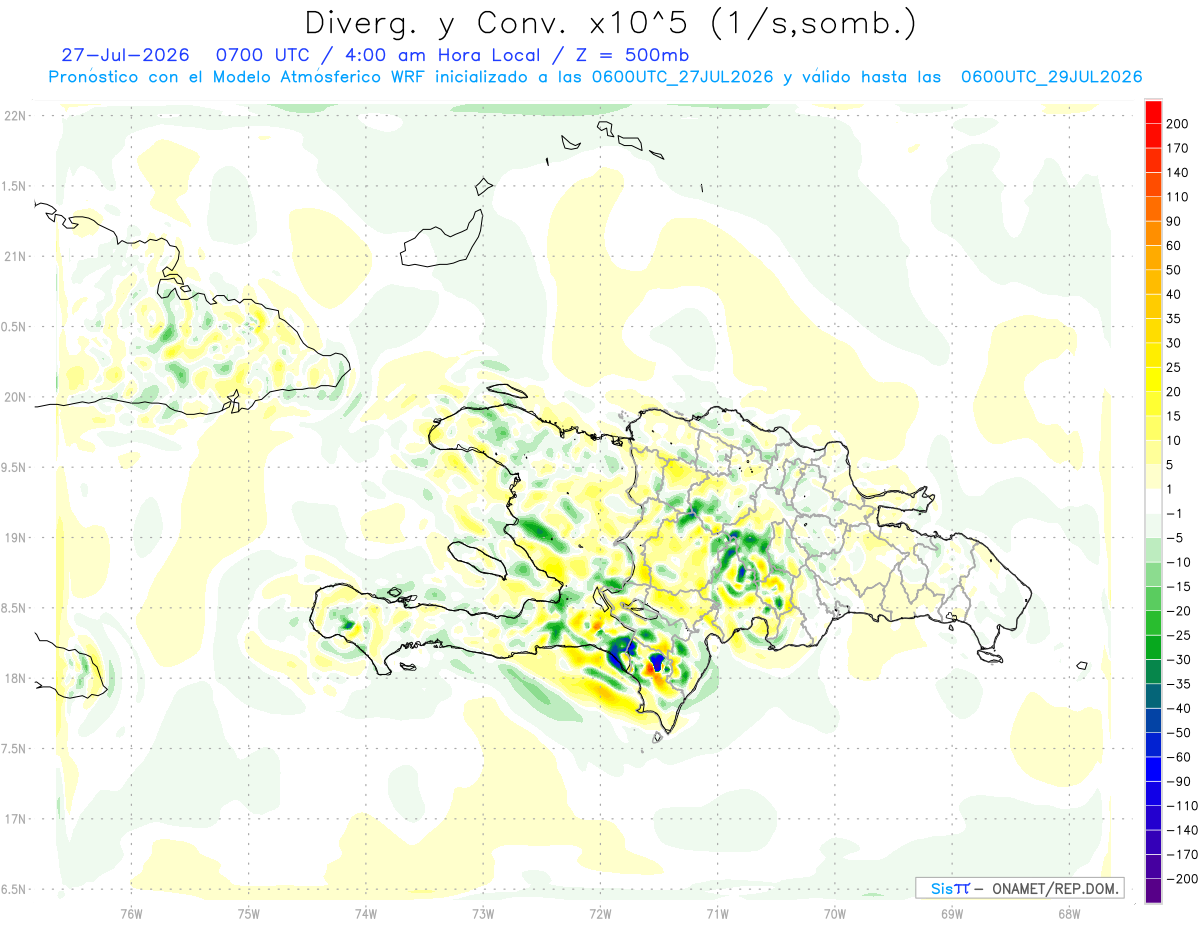Click the pale yellow band between 1 and 5
This screenshot has height=927, width=1200.
(1154, 477)
